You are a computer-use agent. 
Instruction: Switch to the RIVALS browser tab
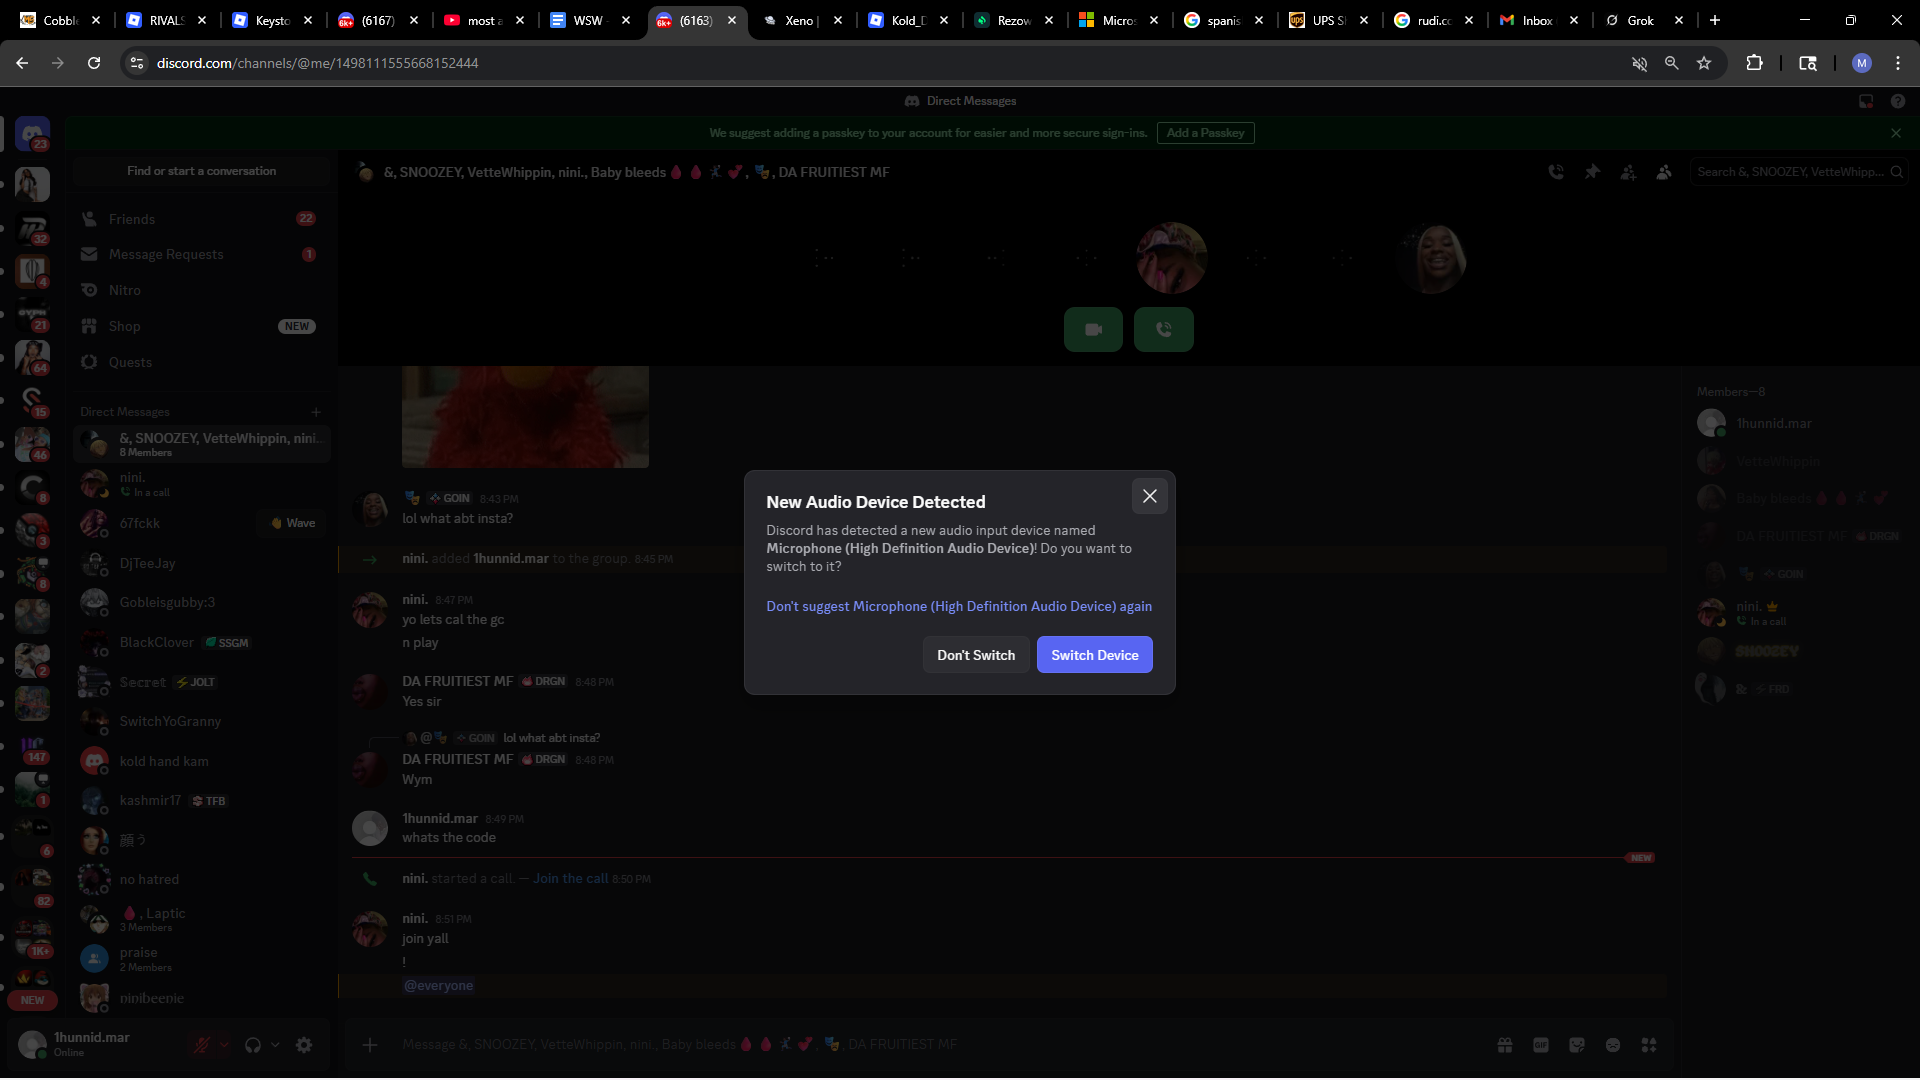166,20
